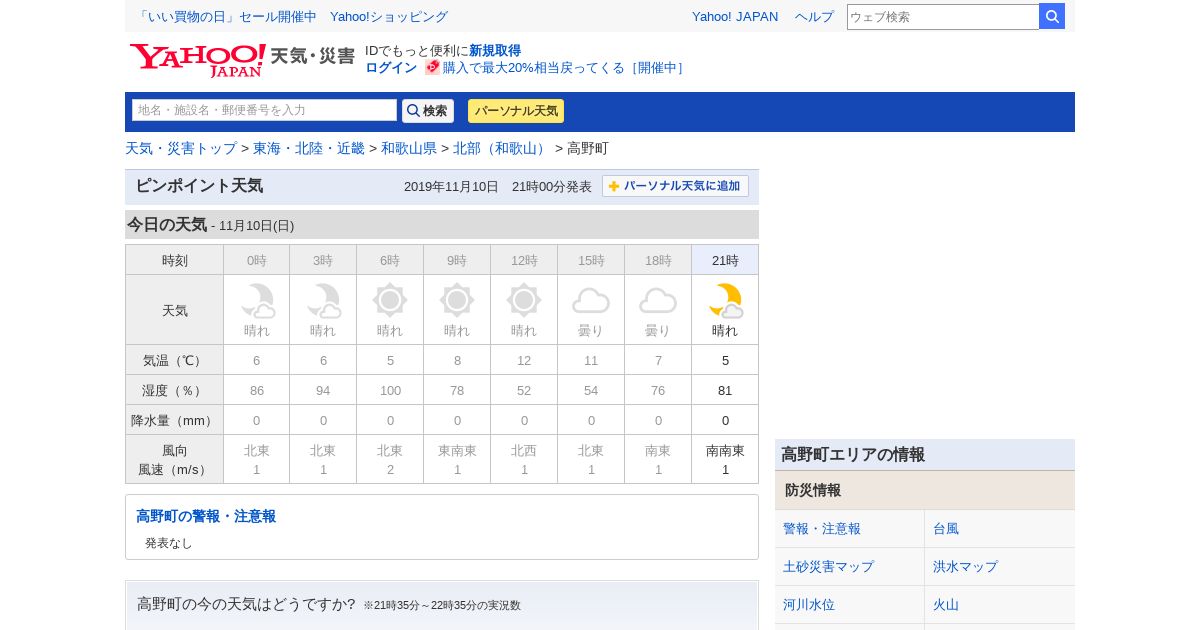Open 土砂災害マップ link
This screenshot has height=630, width=1200.
828,566
